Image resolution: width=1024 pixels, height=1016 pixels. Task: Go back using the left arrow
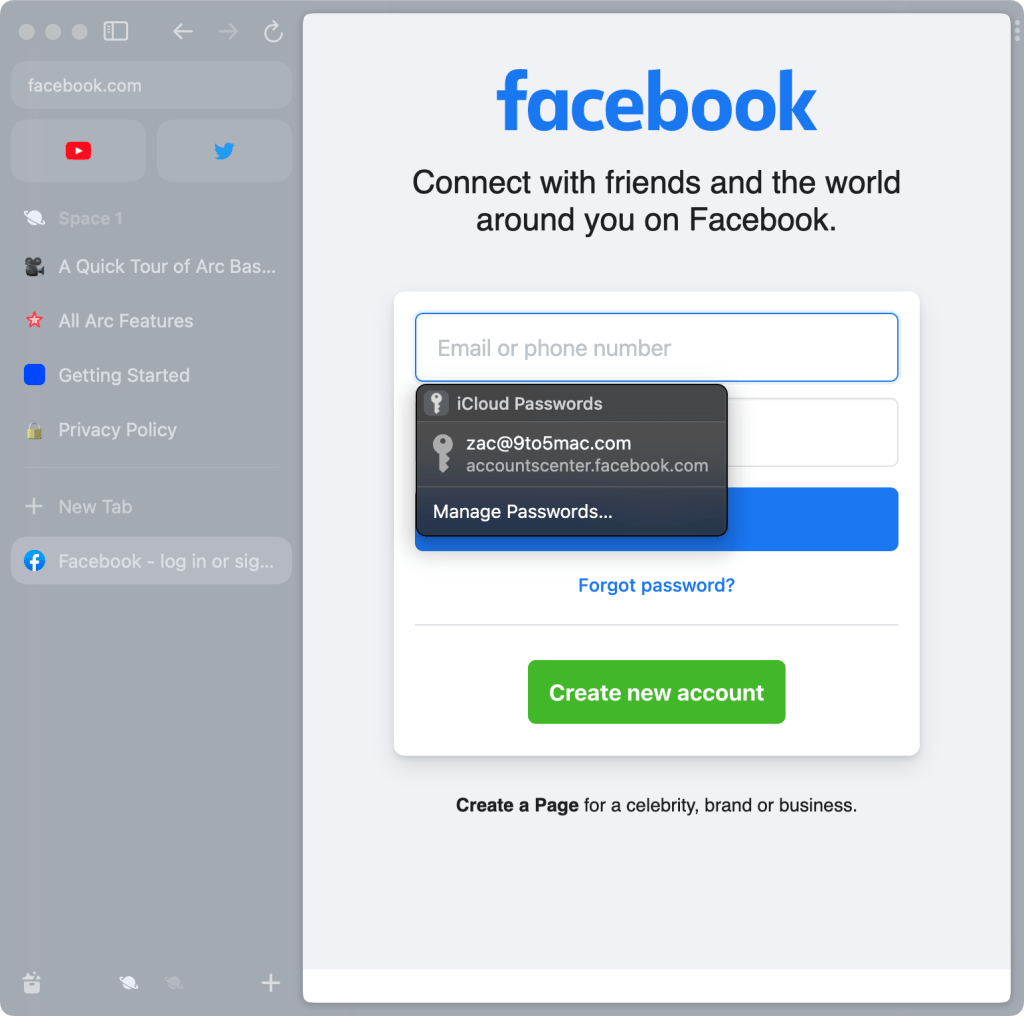[x=182, y=32]
